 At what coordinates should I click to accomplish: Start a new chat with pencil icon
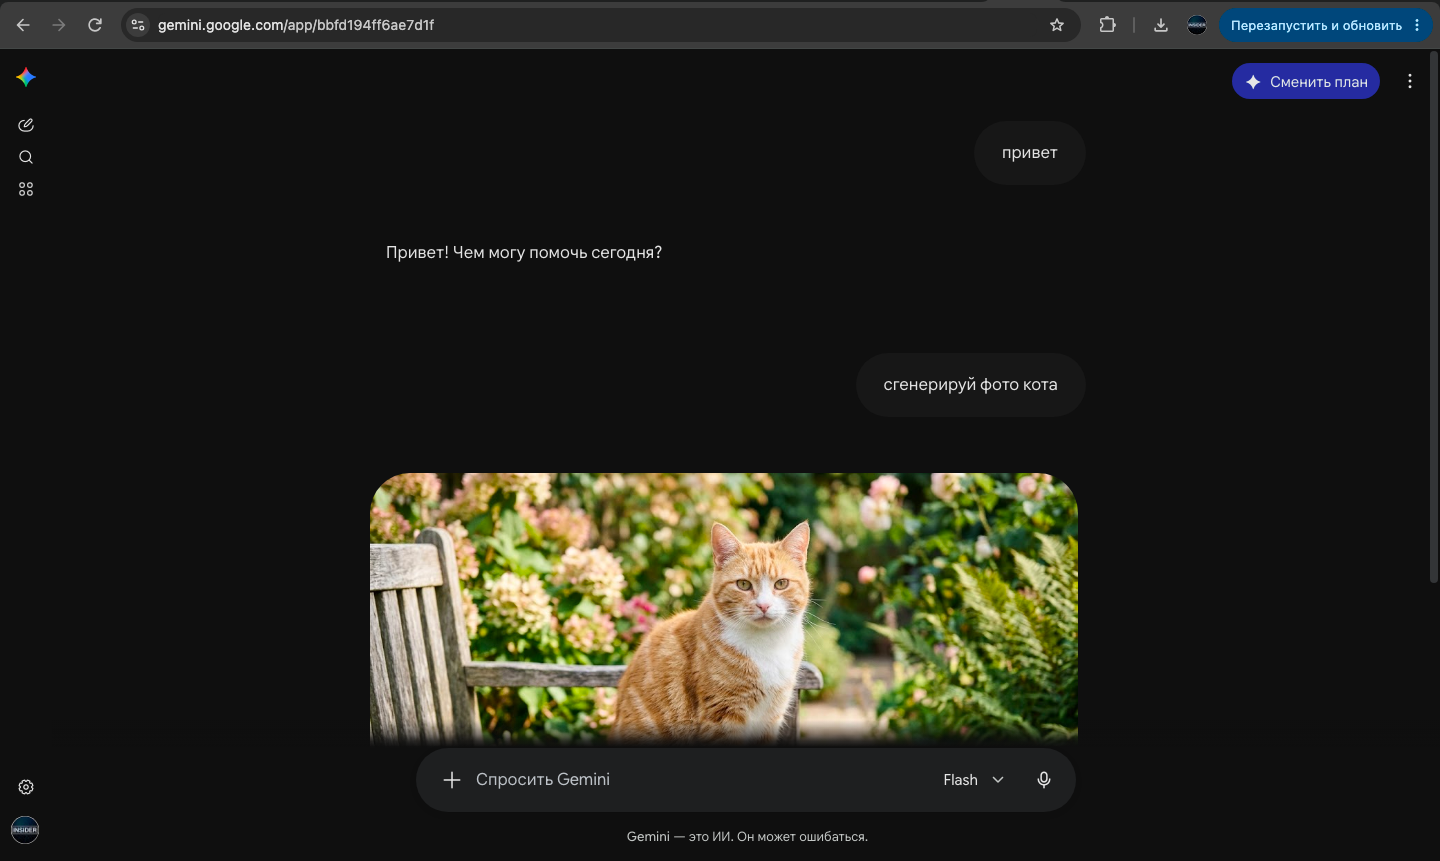26,125
